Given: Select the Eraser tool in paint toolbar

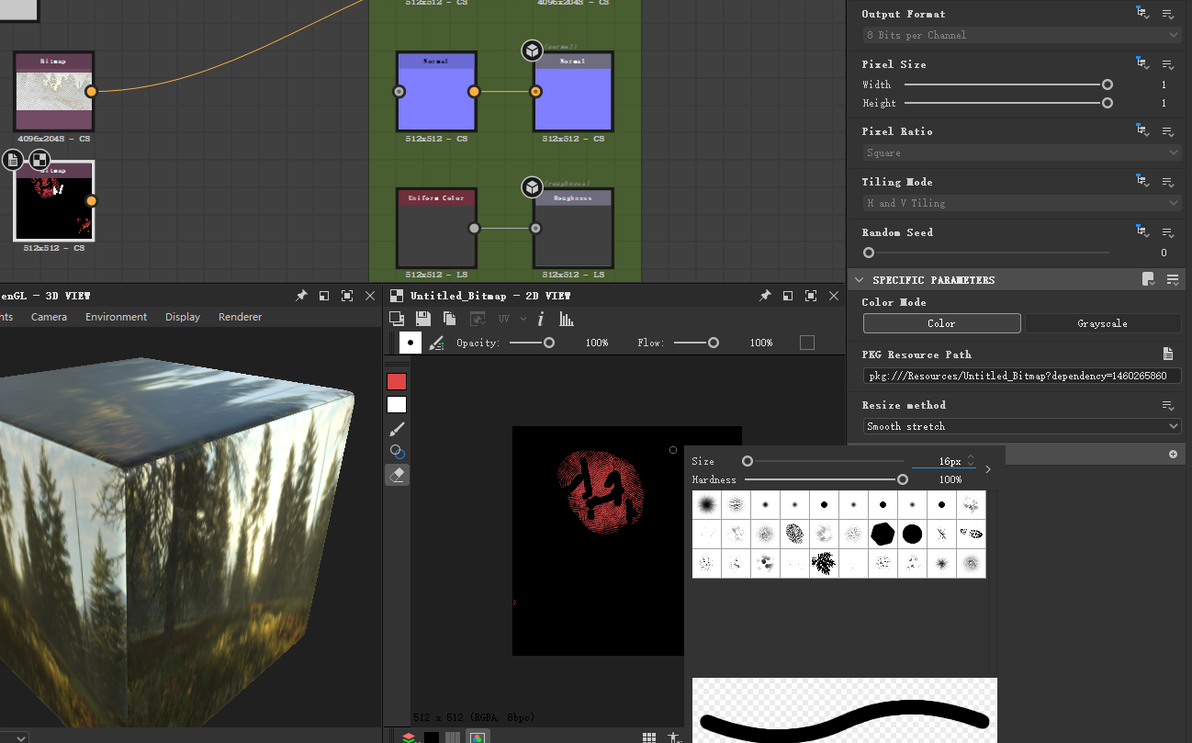Looking at the screenshot, I should (397, 475).
